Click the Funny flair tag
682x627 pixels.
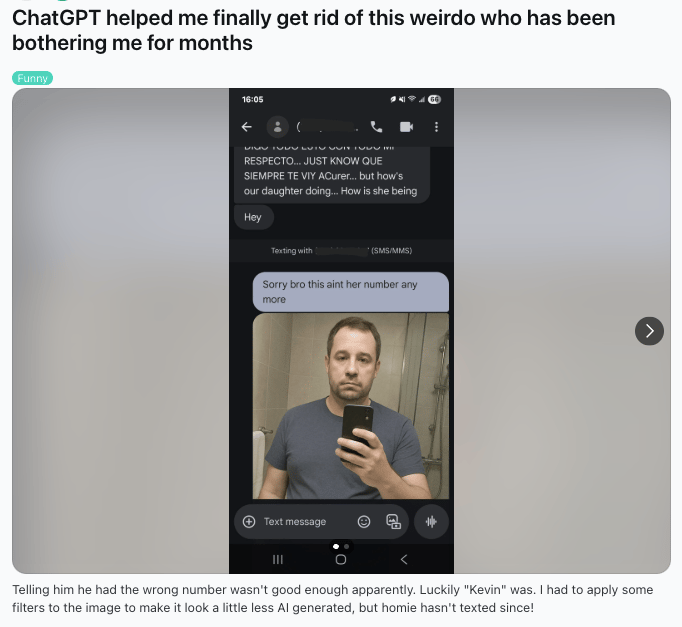(x=33, y=78)
